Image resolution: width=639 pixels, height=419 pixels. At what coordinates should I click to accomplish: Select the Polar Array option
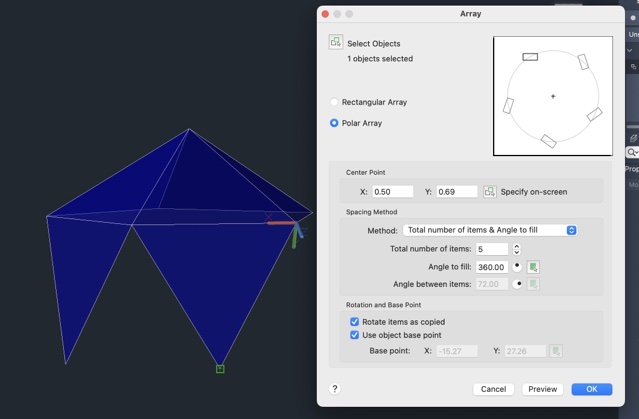point(334,123)
